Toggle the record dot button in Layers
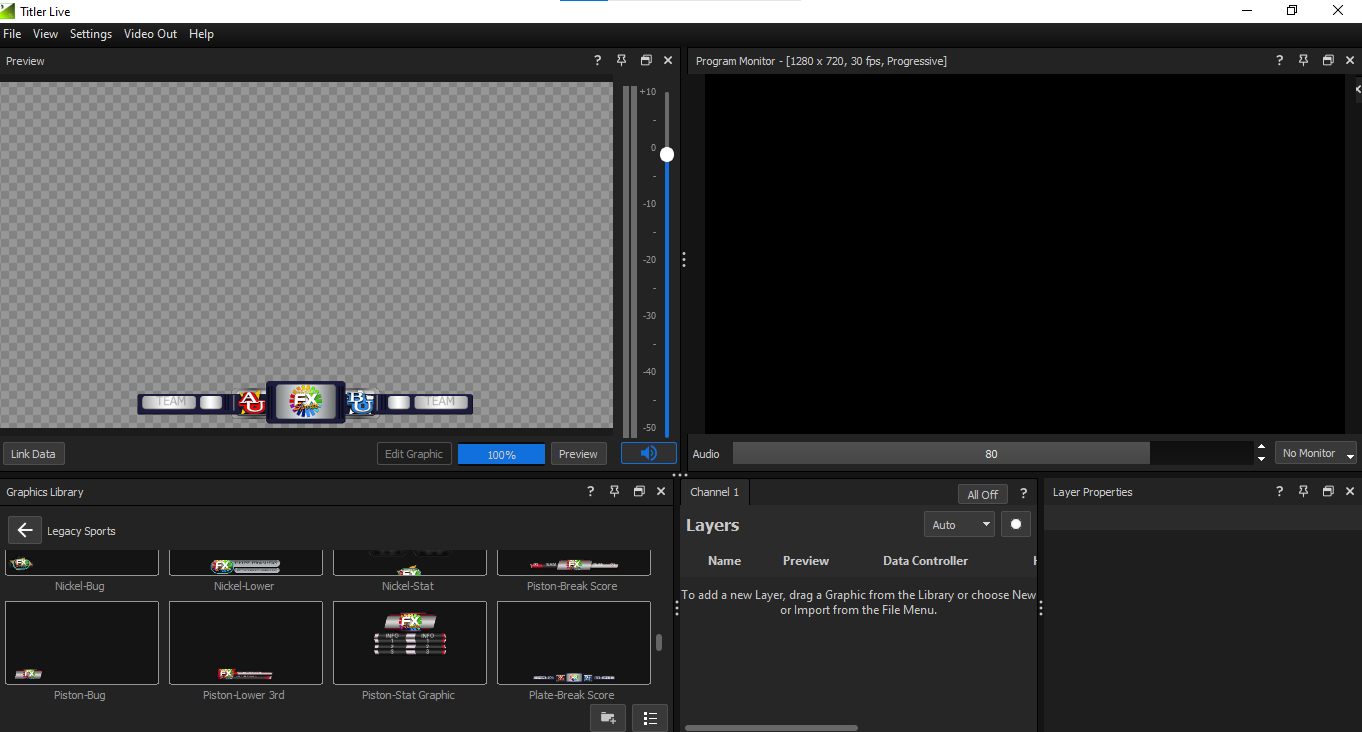1362x732 pixels. (1016, 524)
